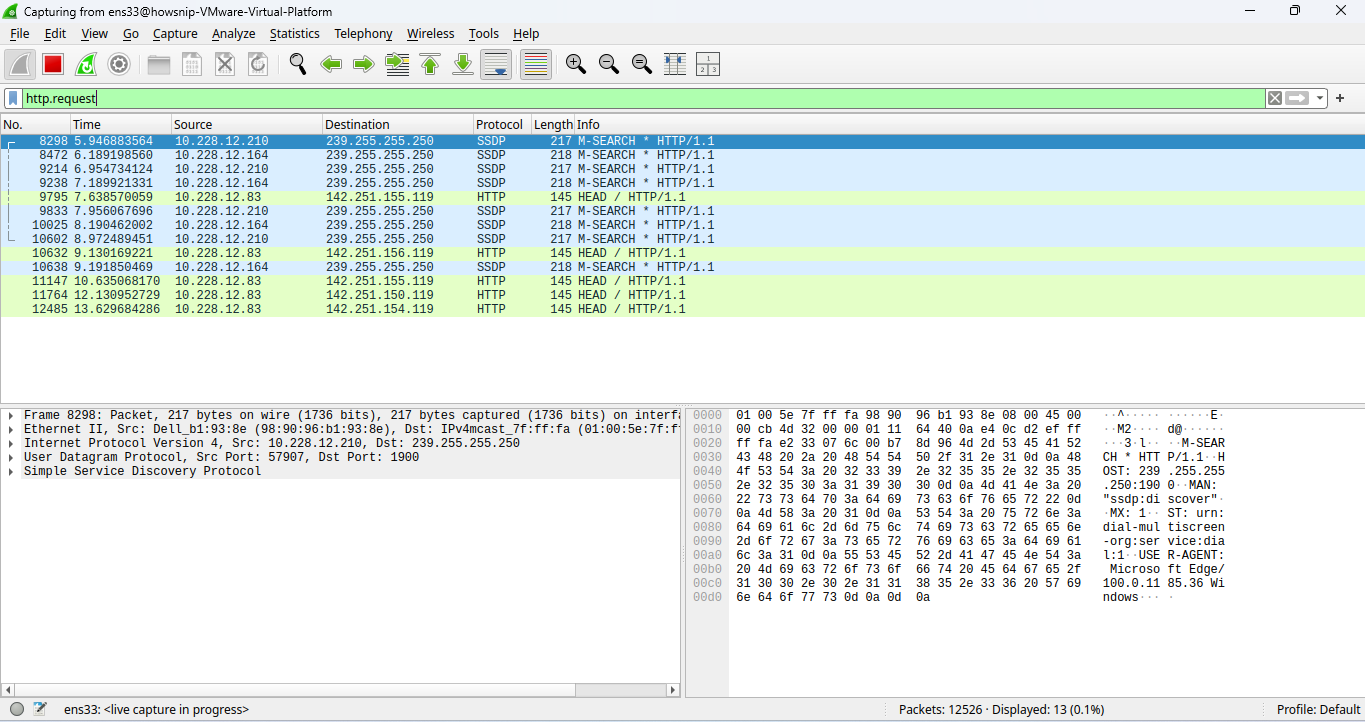Viewport: 1365px width, 722px height.
Task: Jump to the first packet
Action: point(430,64)
